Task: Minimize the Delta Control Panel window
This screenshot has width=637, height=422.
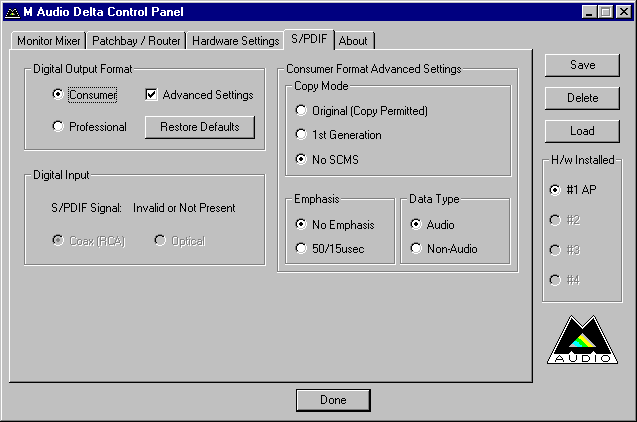Action: (589, 12)
